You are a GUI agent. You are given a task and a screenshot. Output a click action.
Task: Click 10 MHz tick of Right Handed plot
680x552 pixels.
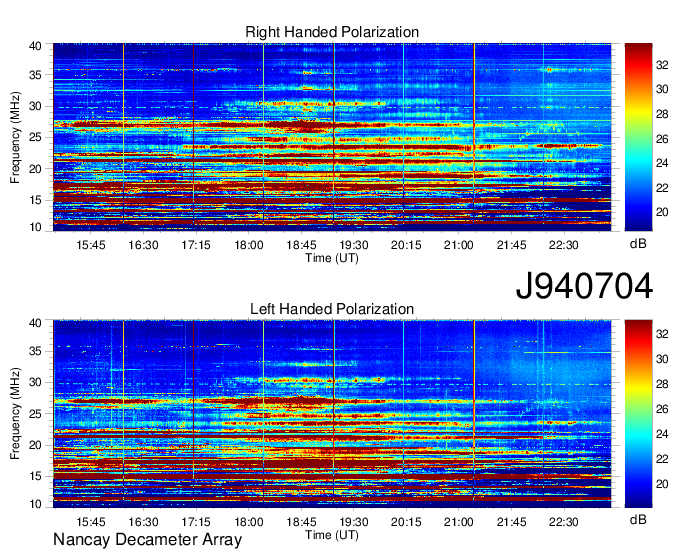click(x=35, y=227)
